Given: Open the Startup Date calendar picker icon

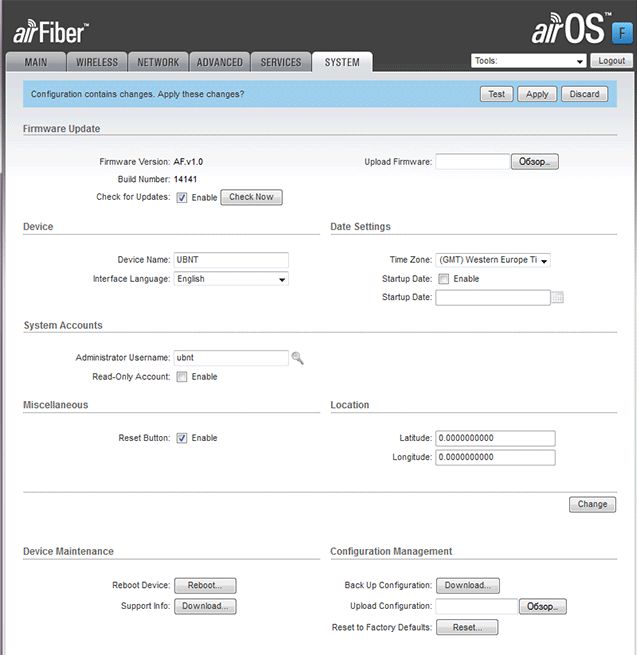Looking at the screenshot, I should 558,297.
